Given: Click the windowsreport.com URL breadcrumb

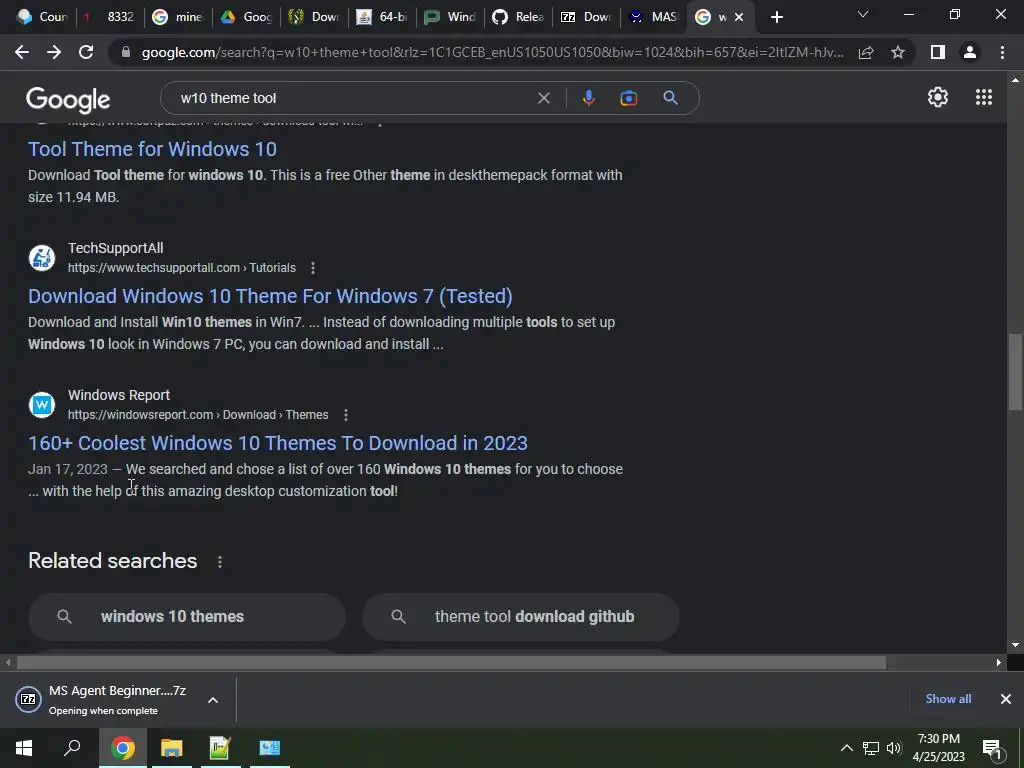Looking at the screenshot, I should click(x=198, y=415).
